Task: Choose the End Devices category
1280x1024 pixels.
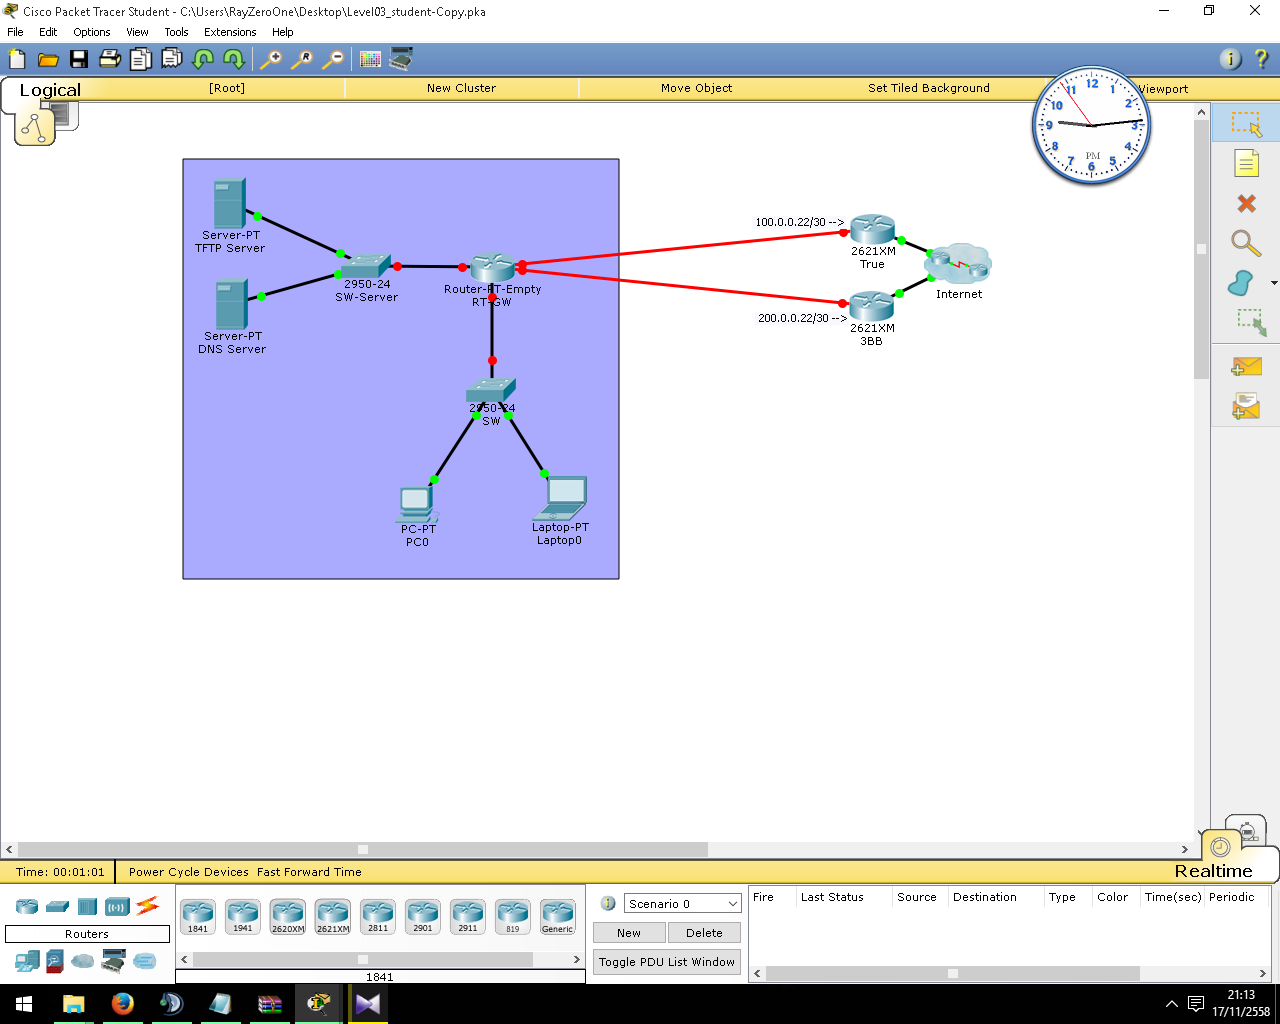Action: [27, 962]
